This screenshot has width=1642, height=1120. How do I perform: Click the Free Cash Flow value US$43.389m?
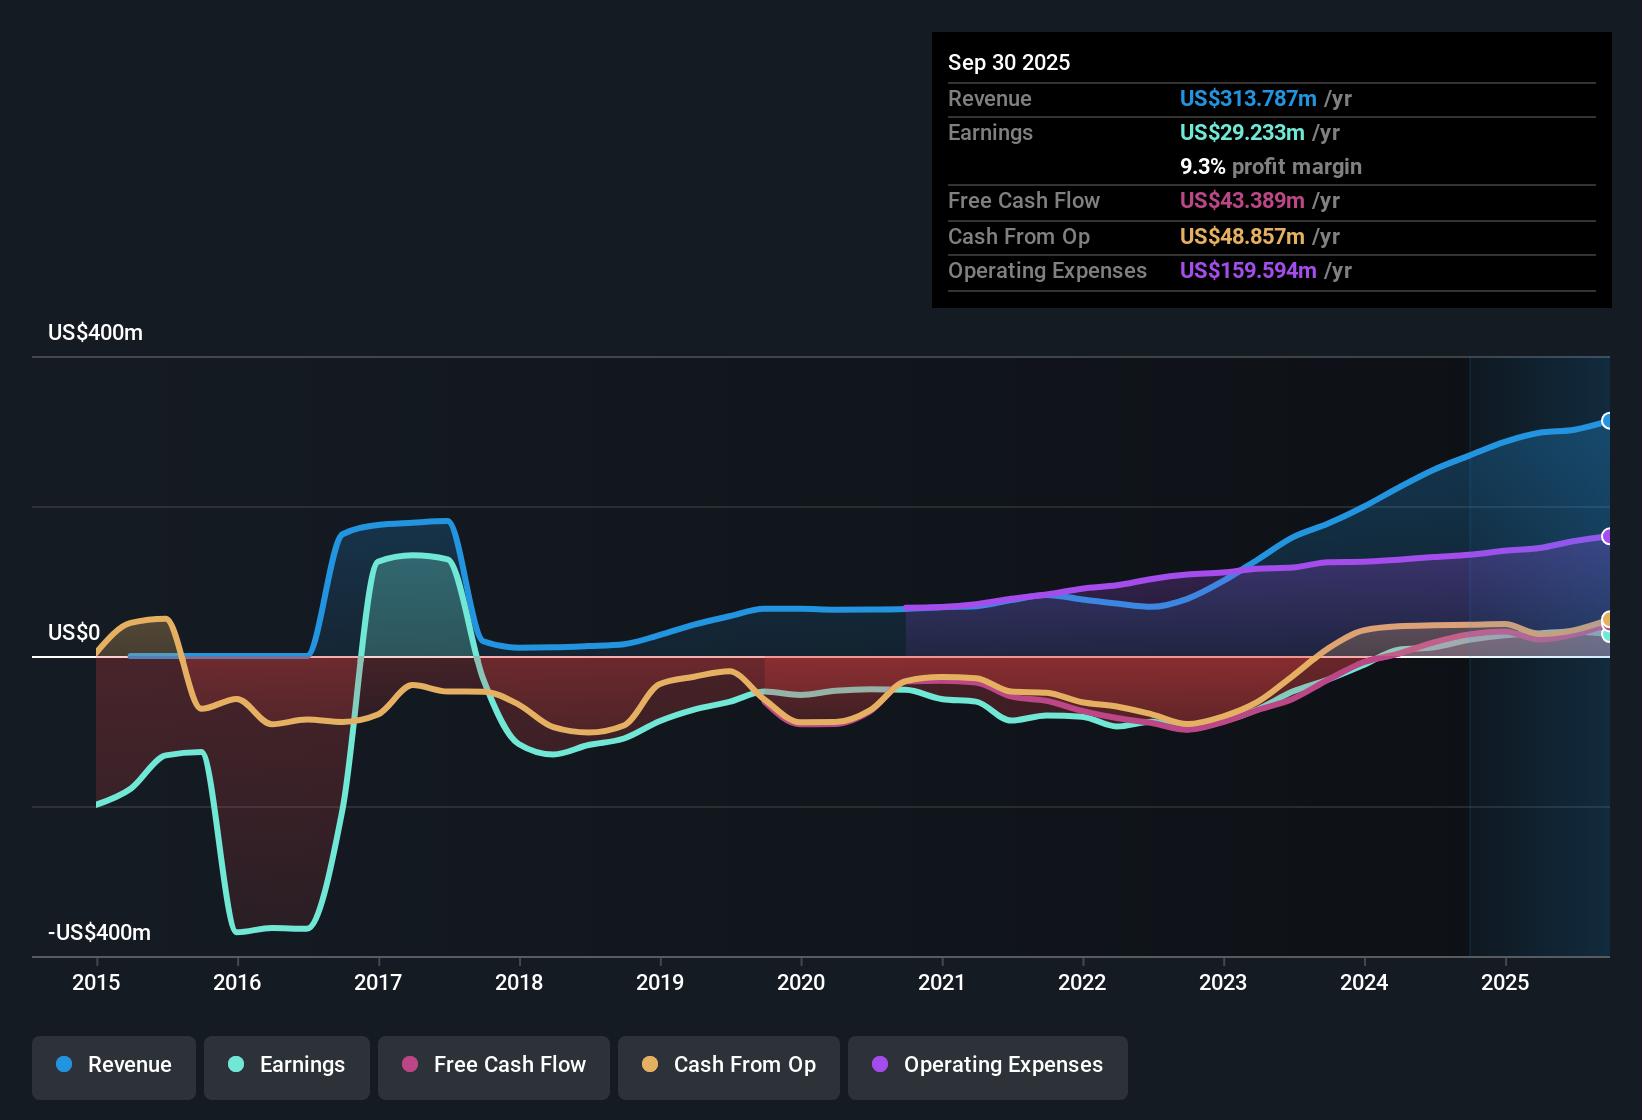click(x=1242, y=201)
